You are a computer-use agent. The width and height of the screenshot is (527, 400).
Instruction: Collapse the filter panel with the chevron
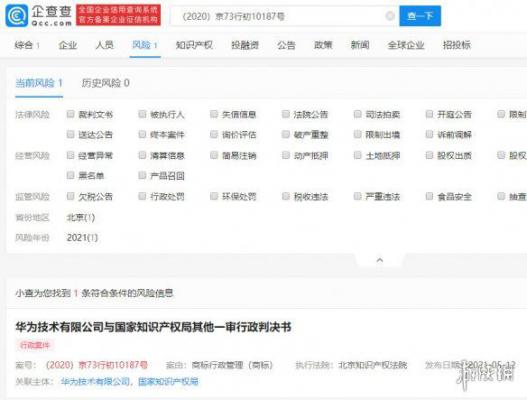click(x=380, y=260)
